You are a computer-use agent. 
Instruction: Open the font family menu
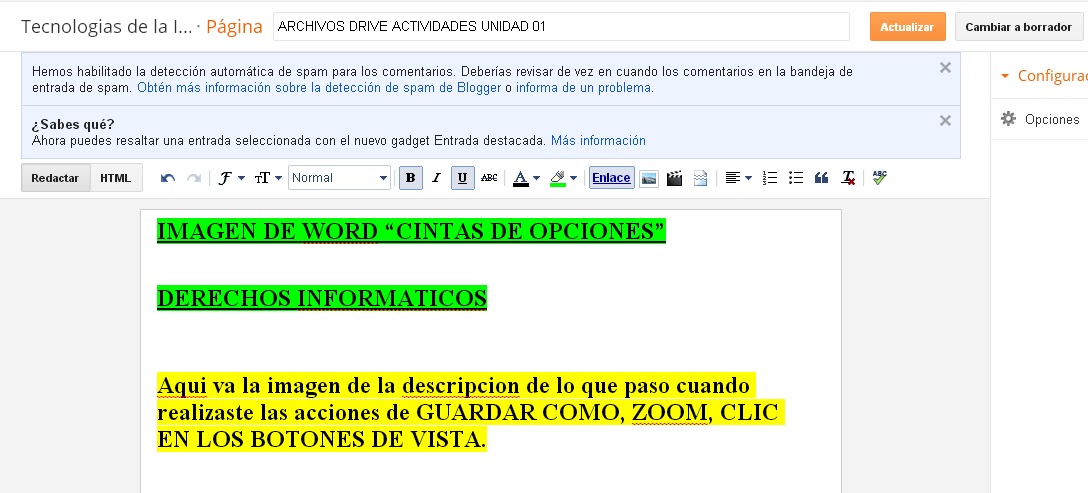[x=231, y=178]
